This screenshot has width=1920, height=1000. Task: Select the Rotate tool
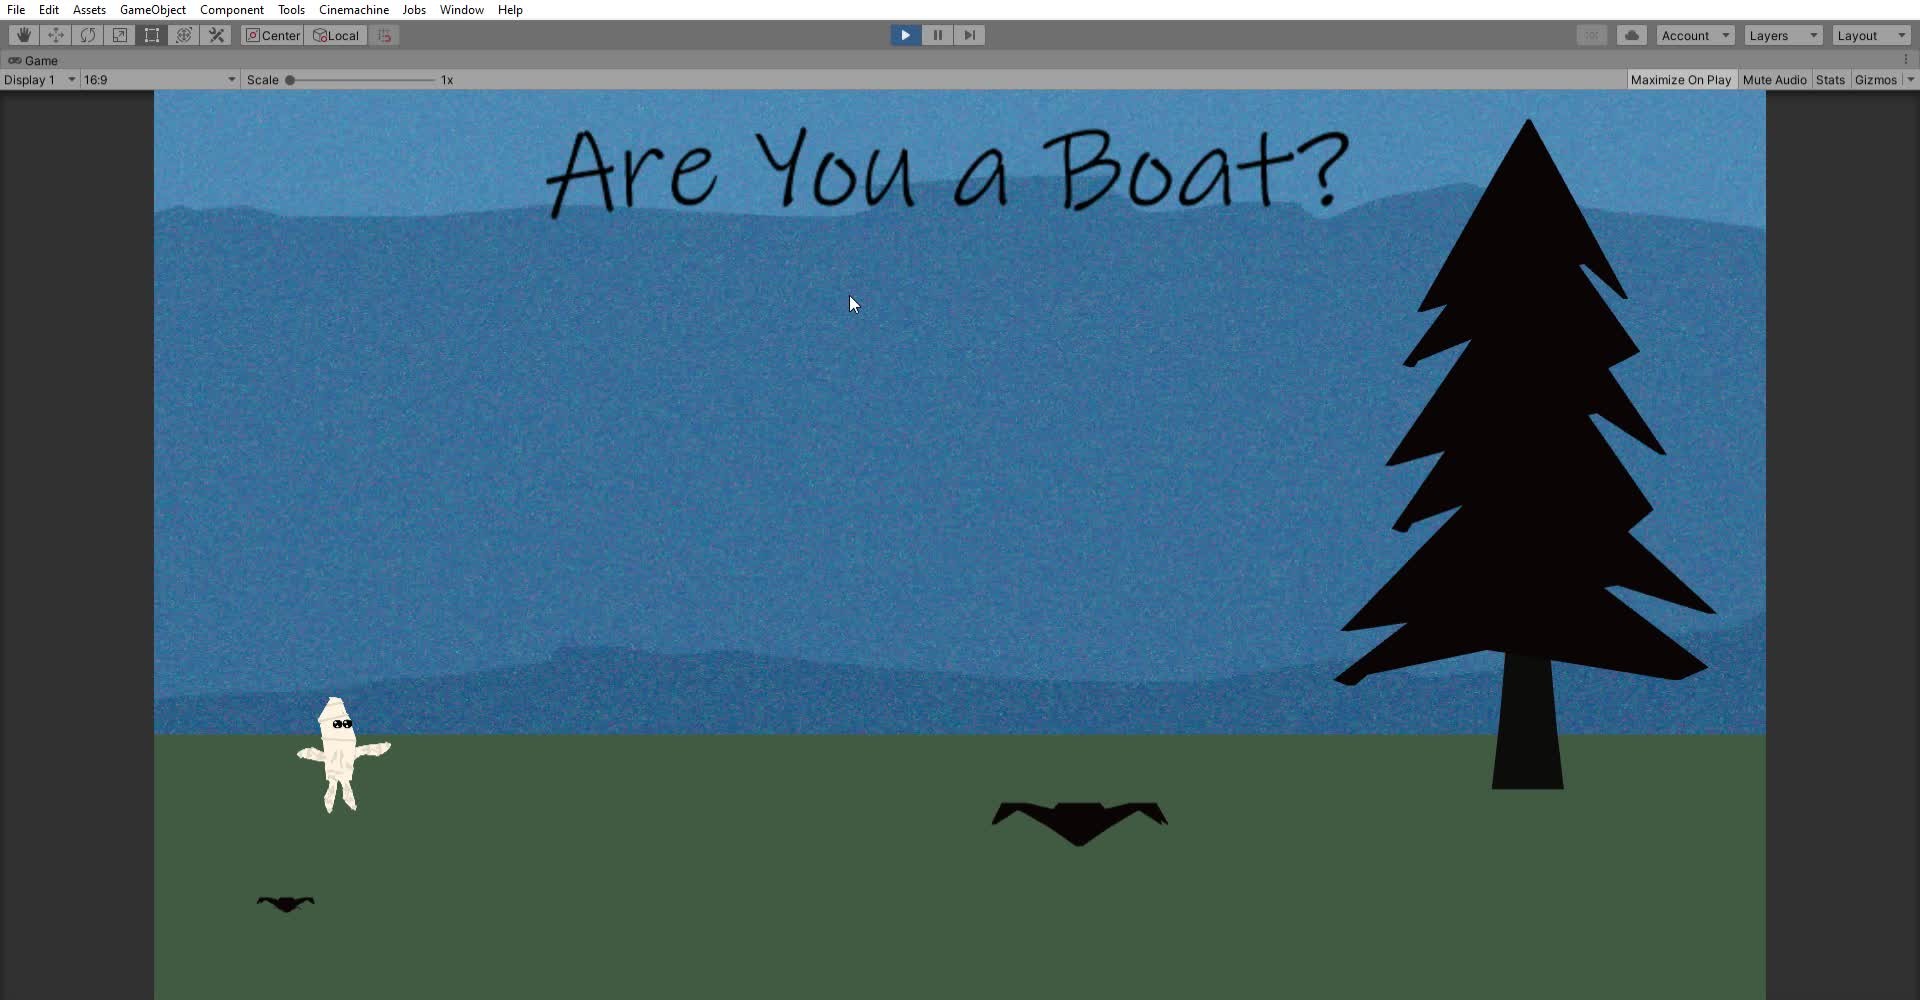[88, 35]
